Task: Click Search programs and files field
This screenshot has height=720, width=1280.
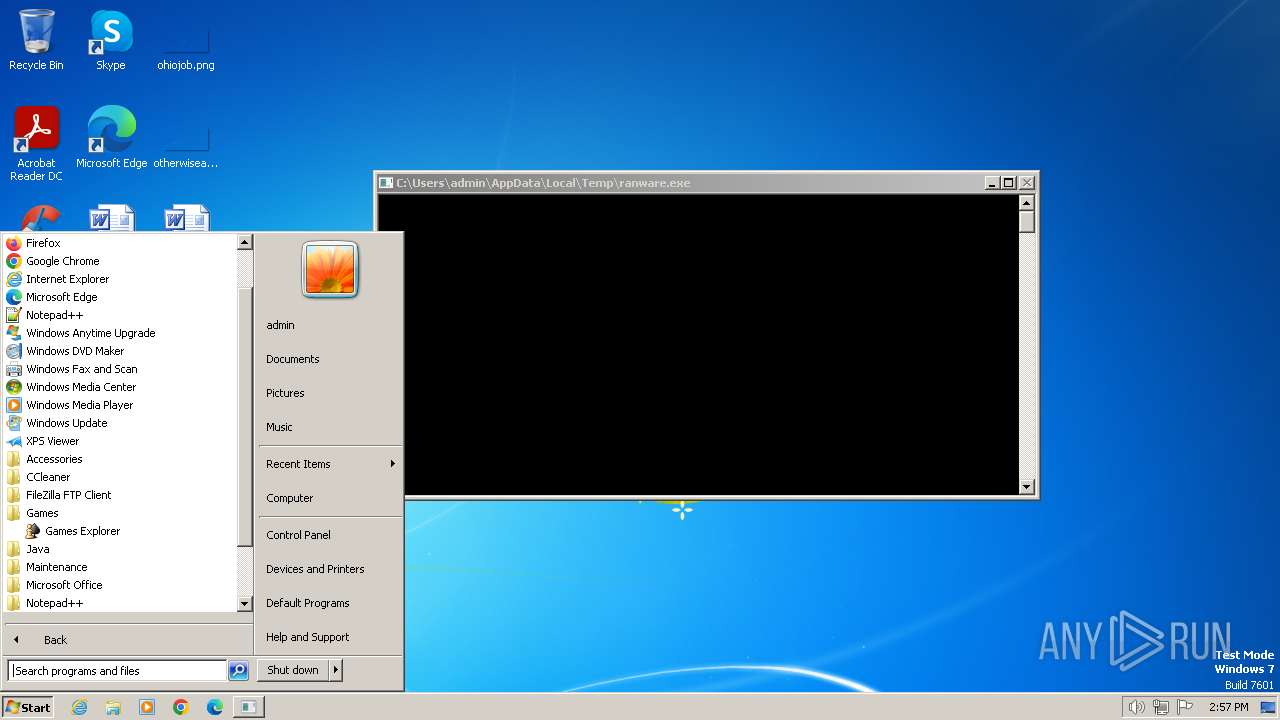Action: [117, 671]
